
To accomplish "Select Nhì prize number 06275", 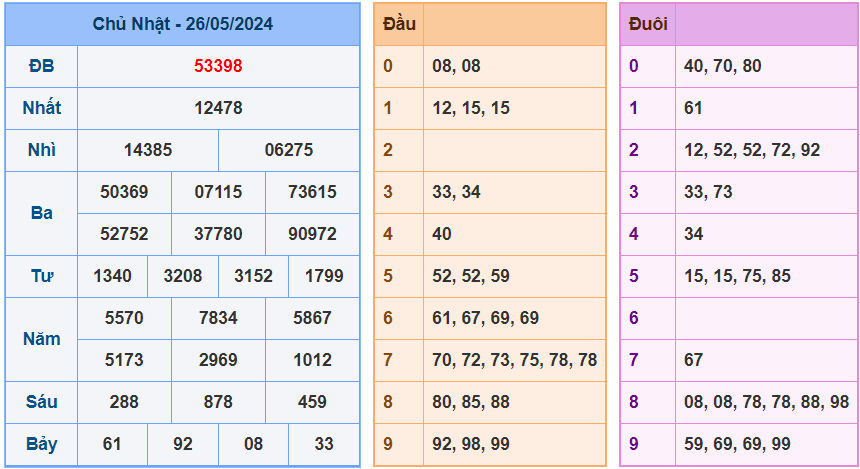I will pos(289,150).
